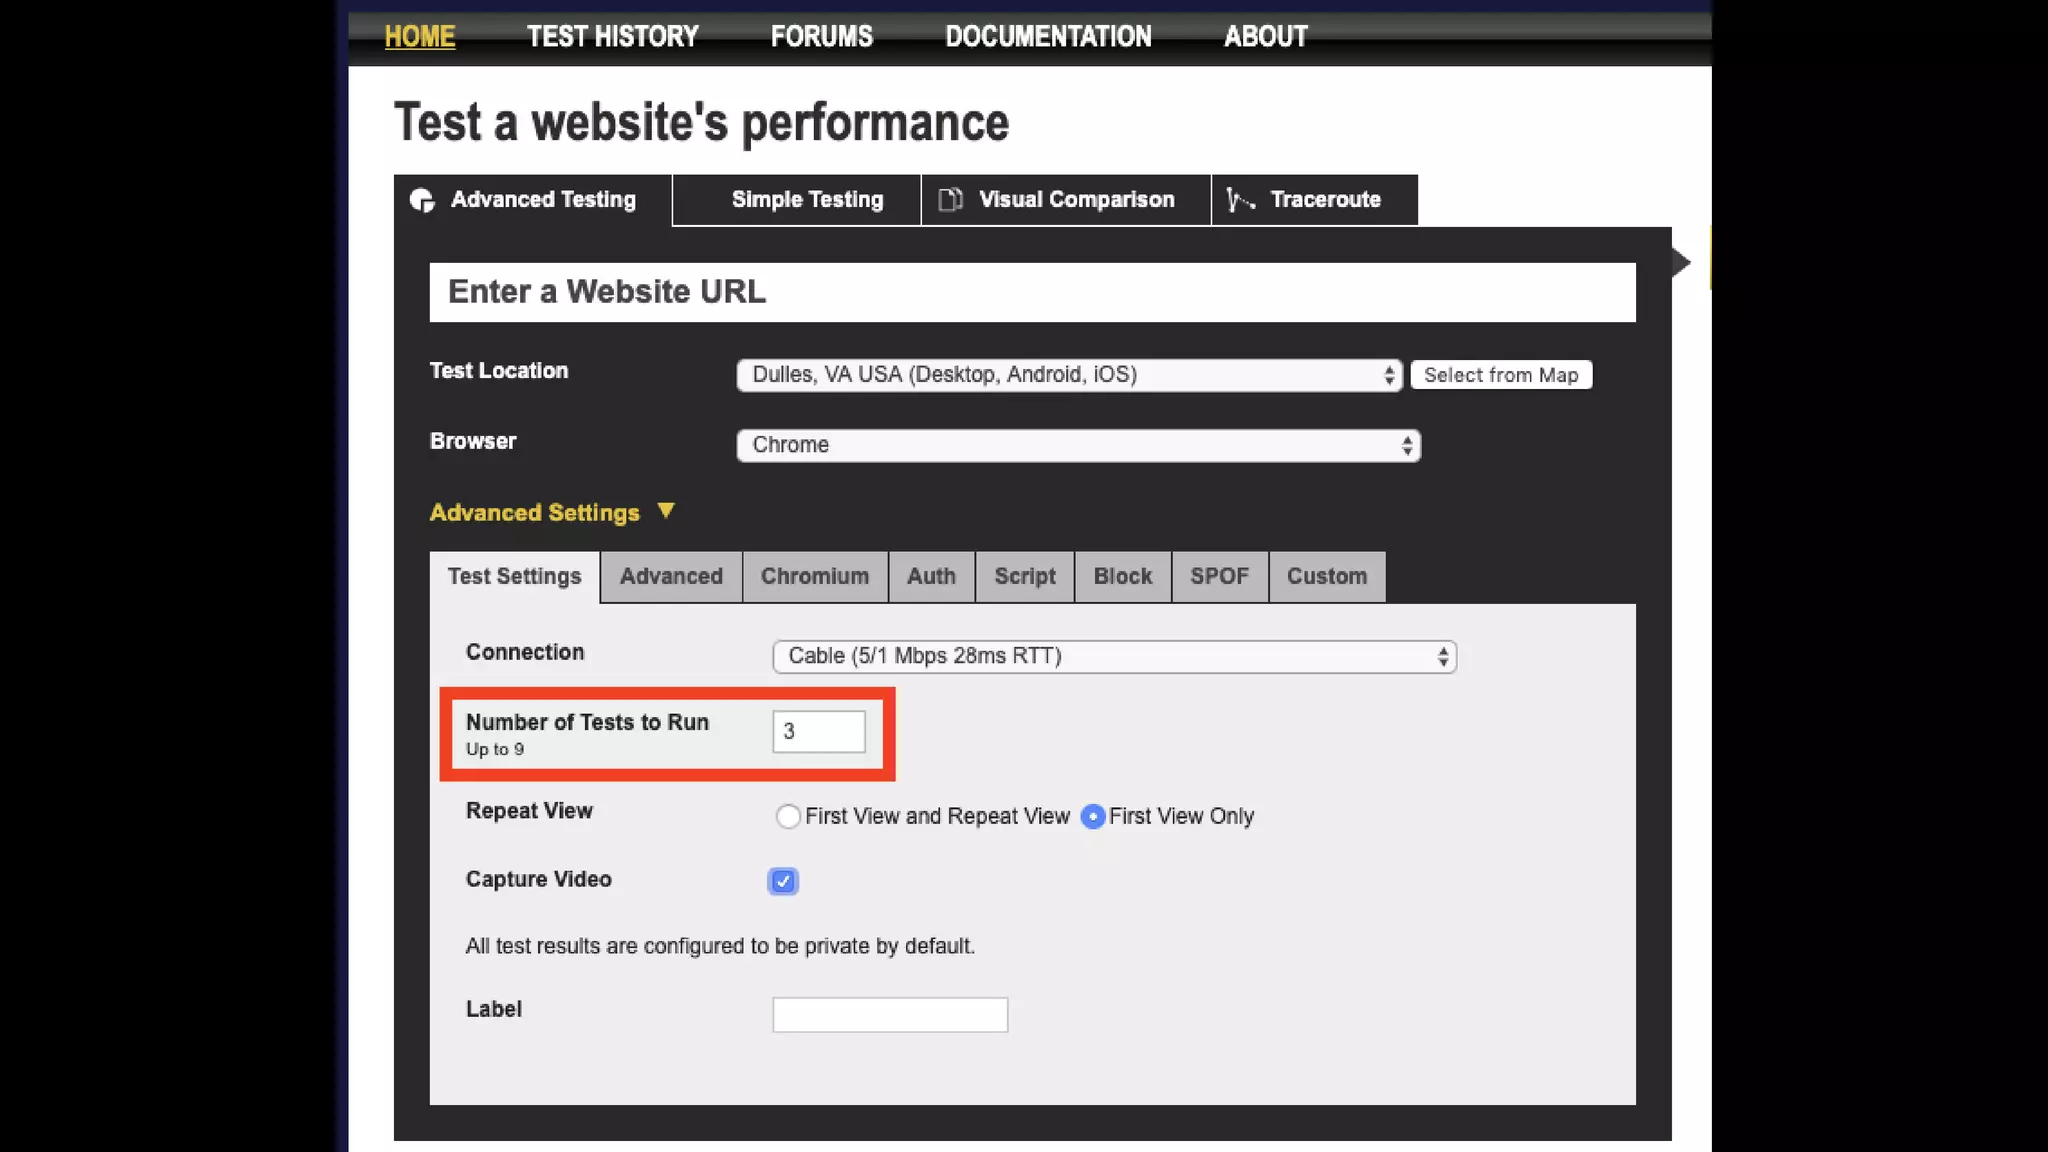Click the Number of Tests field
2048x1152 pixels.
point(818,732)
